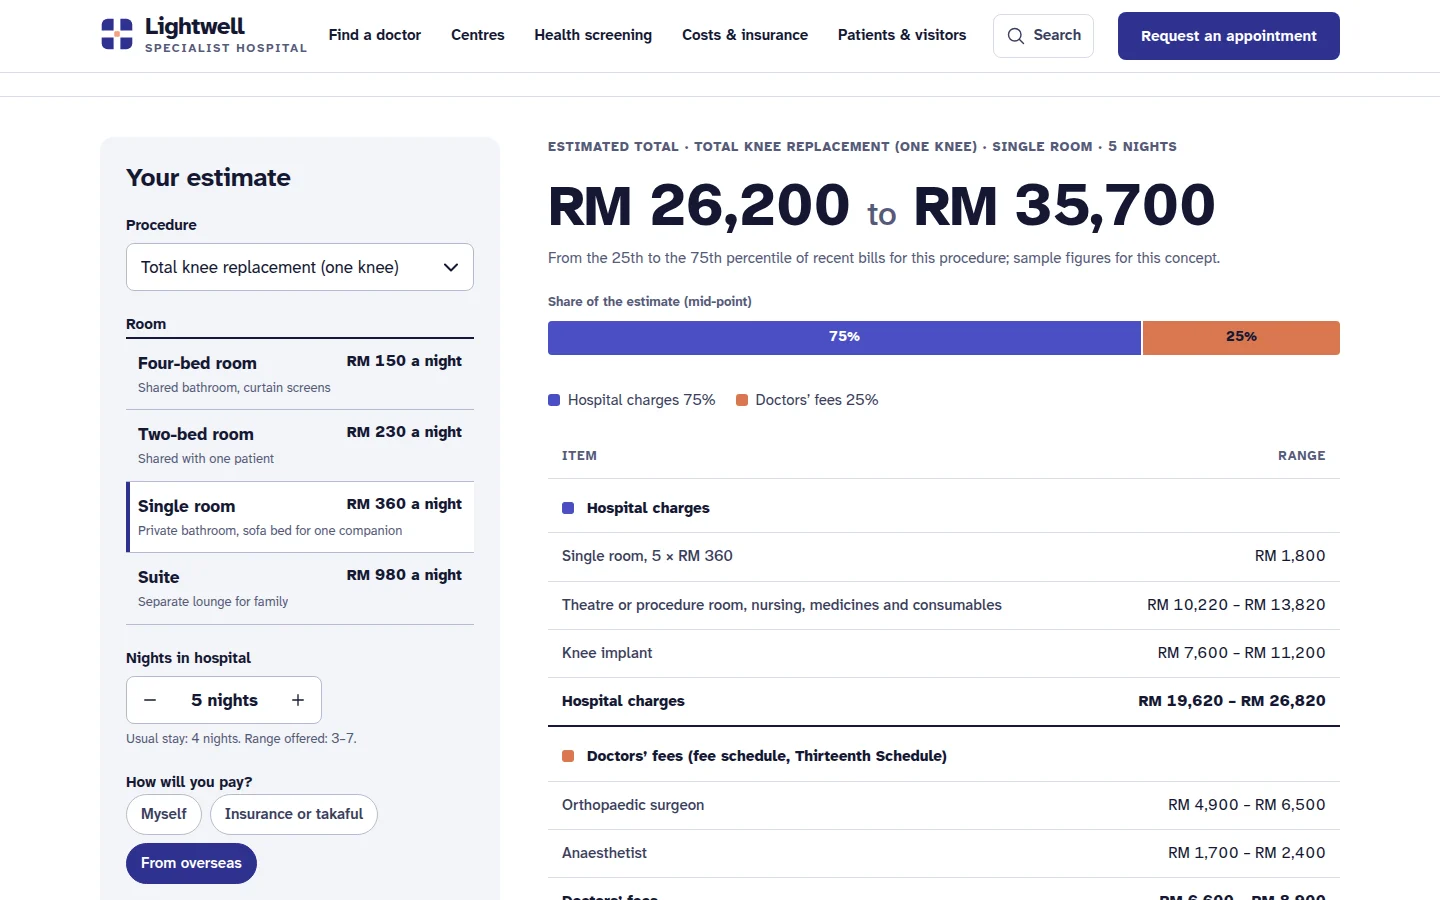The width and height of the screenshot is (1440, 900).
Task: Click the blue Hospital charges legend square
Action: [554, 400]
